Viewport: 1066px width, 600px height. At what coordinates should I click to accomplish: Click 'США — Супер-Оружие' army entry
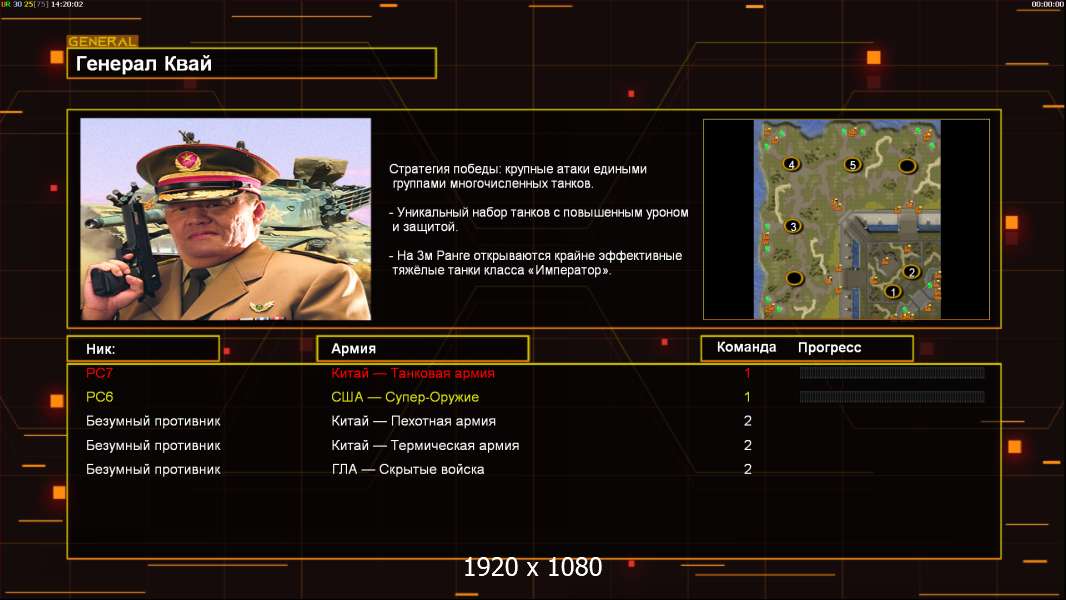(405, 397)
